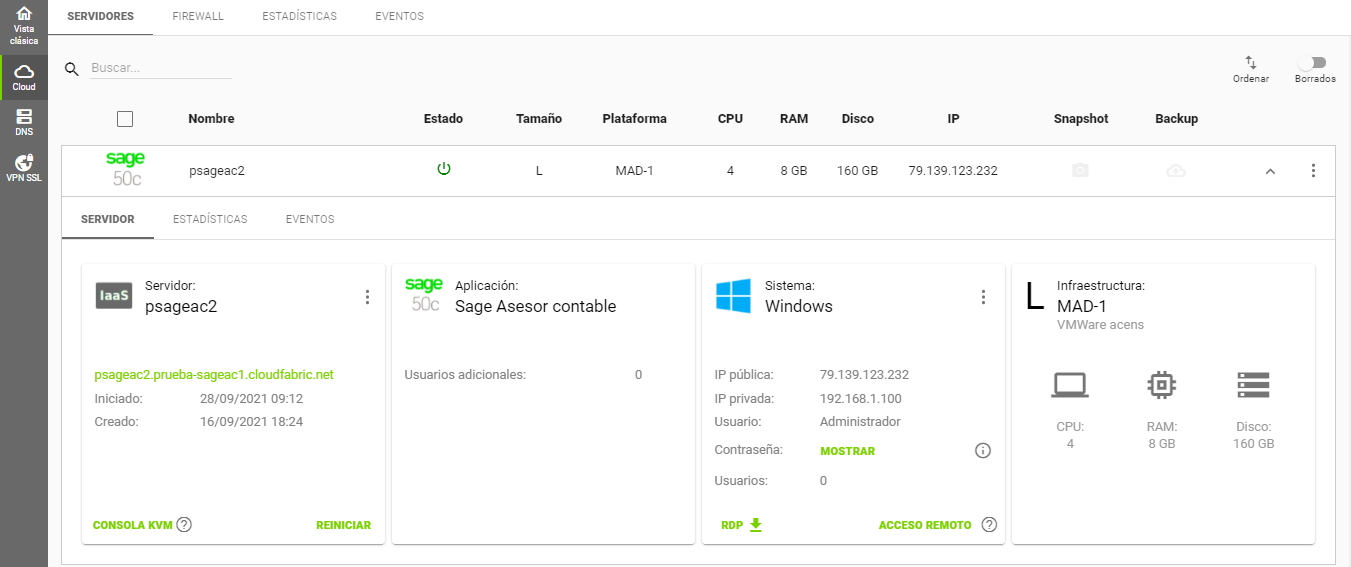This screenshot has height=567, width=1351.
Task: Click the Buscar search field
Action: tap(161, 69)
